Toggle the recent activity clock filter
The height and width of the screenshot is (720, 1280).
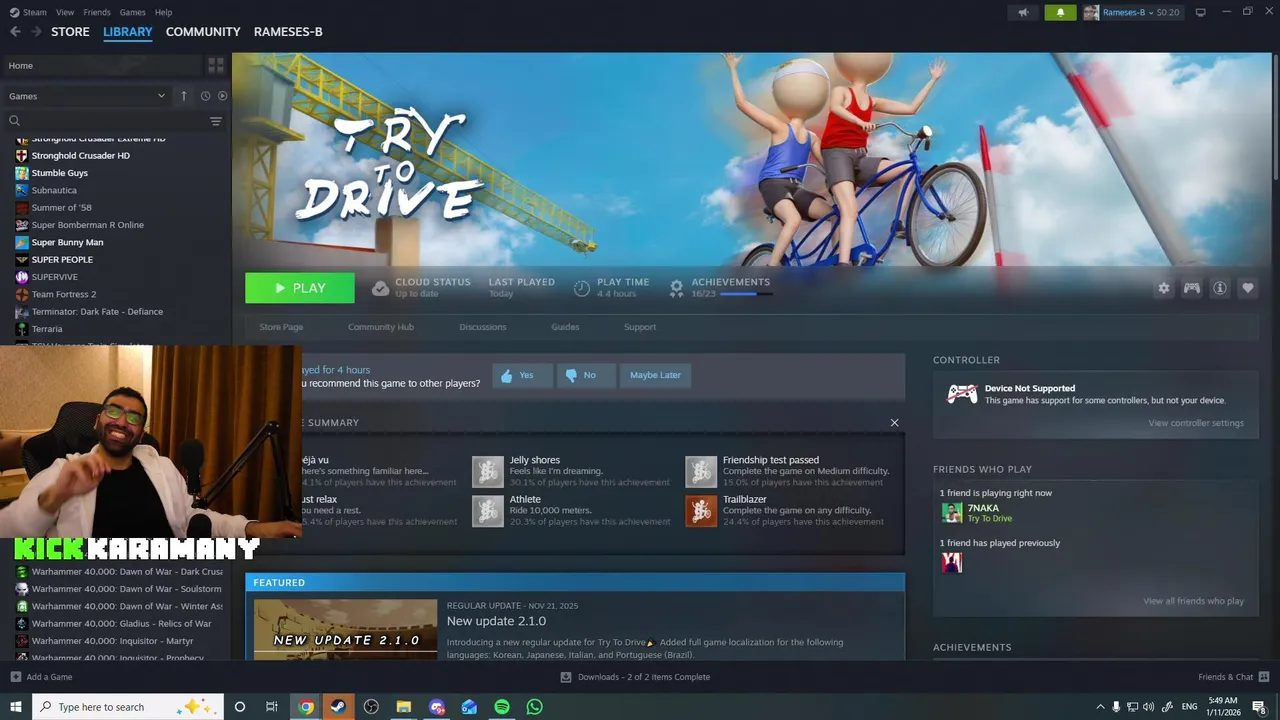[205, 96]
